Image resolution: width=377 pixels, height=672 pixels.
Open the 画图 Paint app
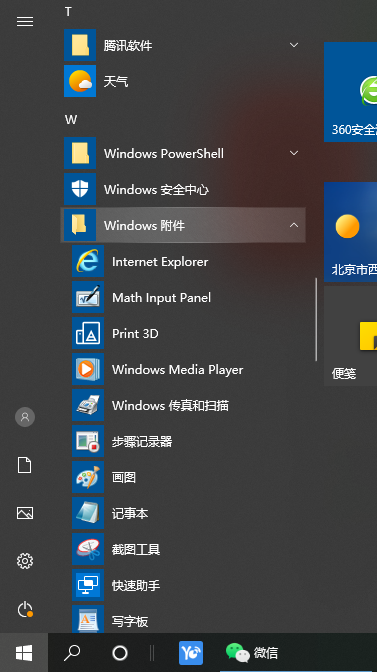pos(183,477)
